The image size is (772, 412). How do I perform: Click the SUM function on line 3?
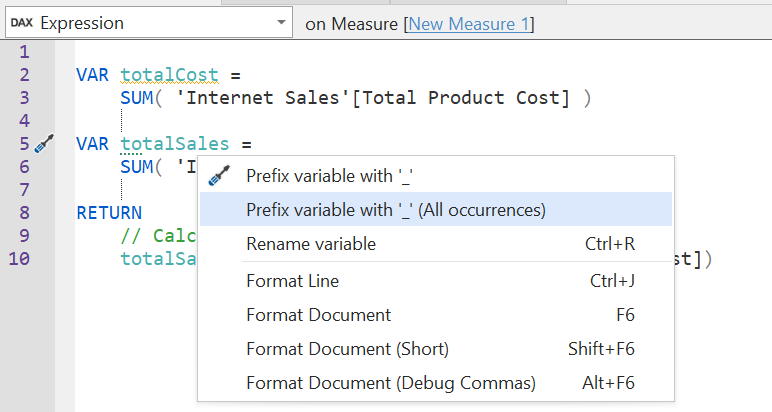(x=136, y=98)
